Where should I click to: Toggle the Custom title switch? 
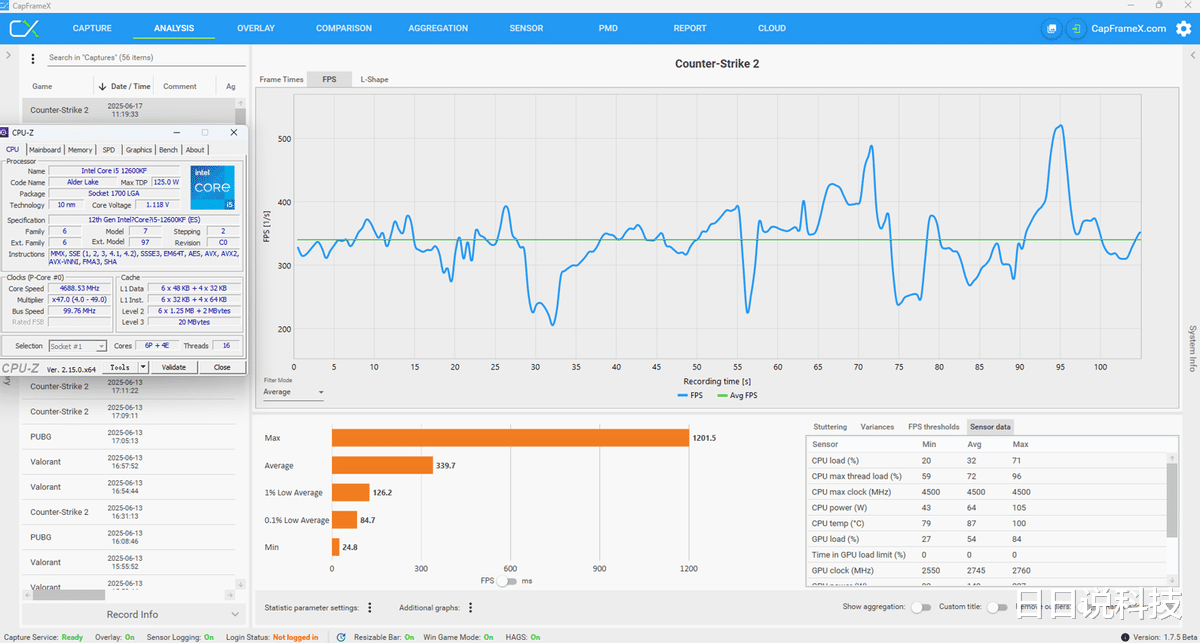(x=997, y=607)
